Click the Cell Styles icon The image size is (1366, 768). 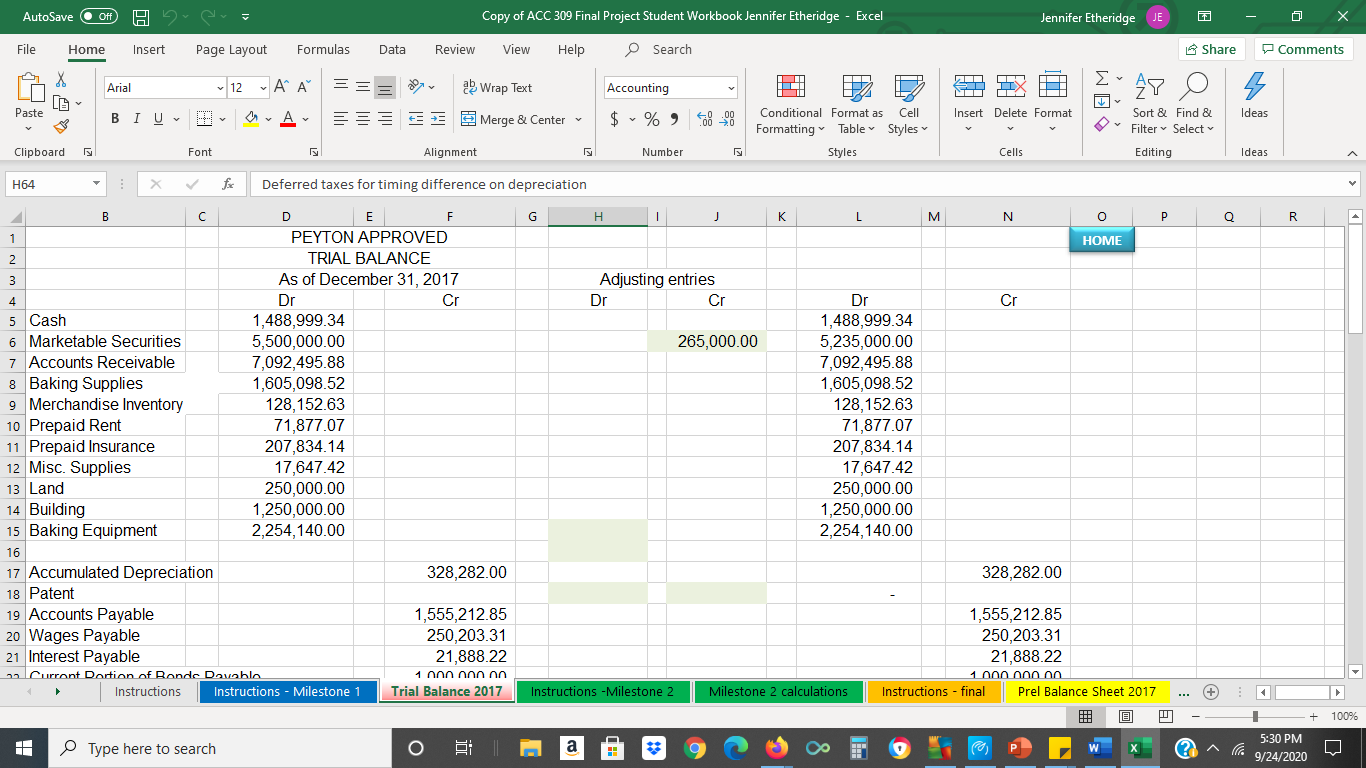coord(908,105)
